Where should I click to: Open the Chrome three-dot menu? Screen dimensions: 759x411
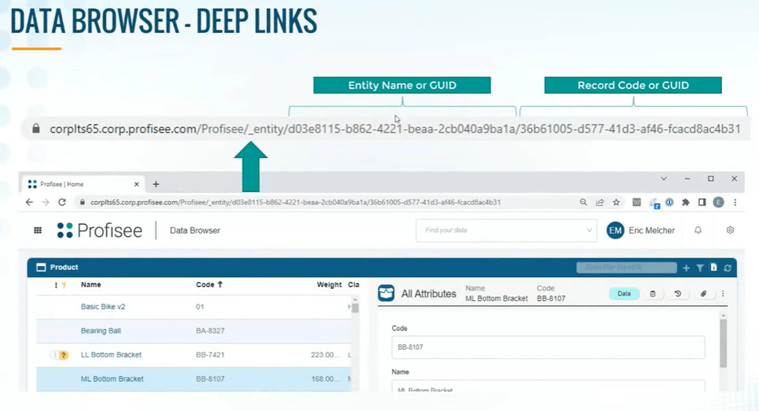pos(735,202)
